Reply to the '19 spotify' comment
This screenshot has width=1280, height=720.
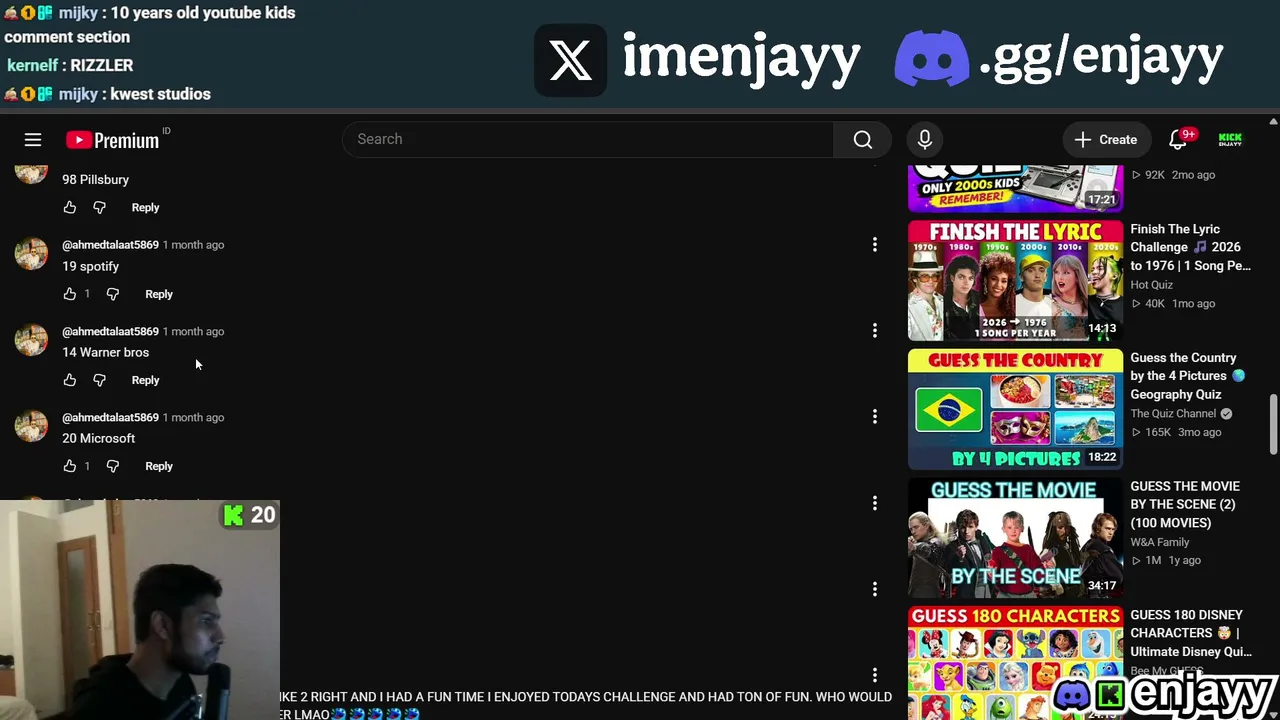tap(159, 294)
